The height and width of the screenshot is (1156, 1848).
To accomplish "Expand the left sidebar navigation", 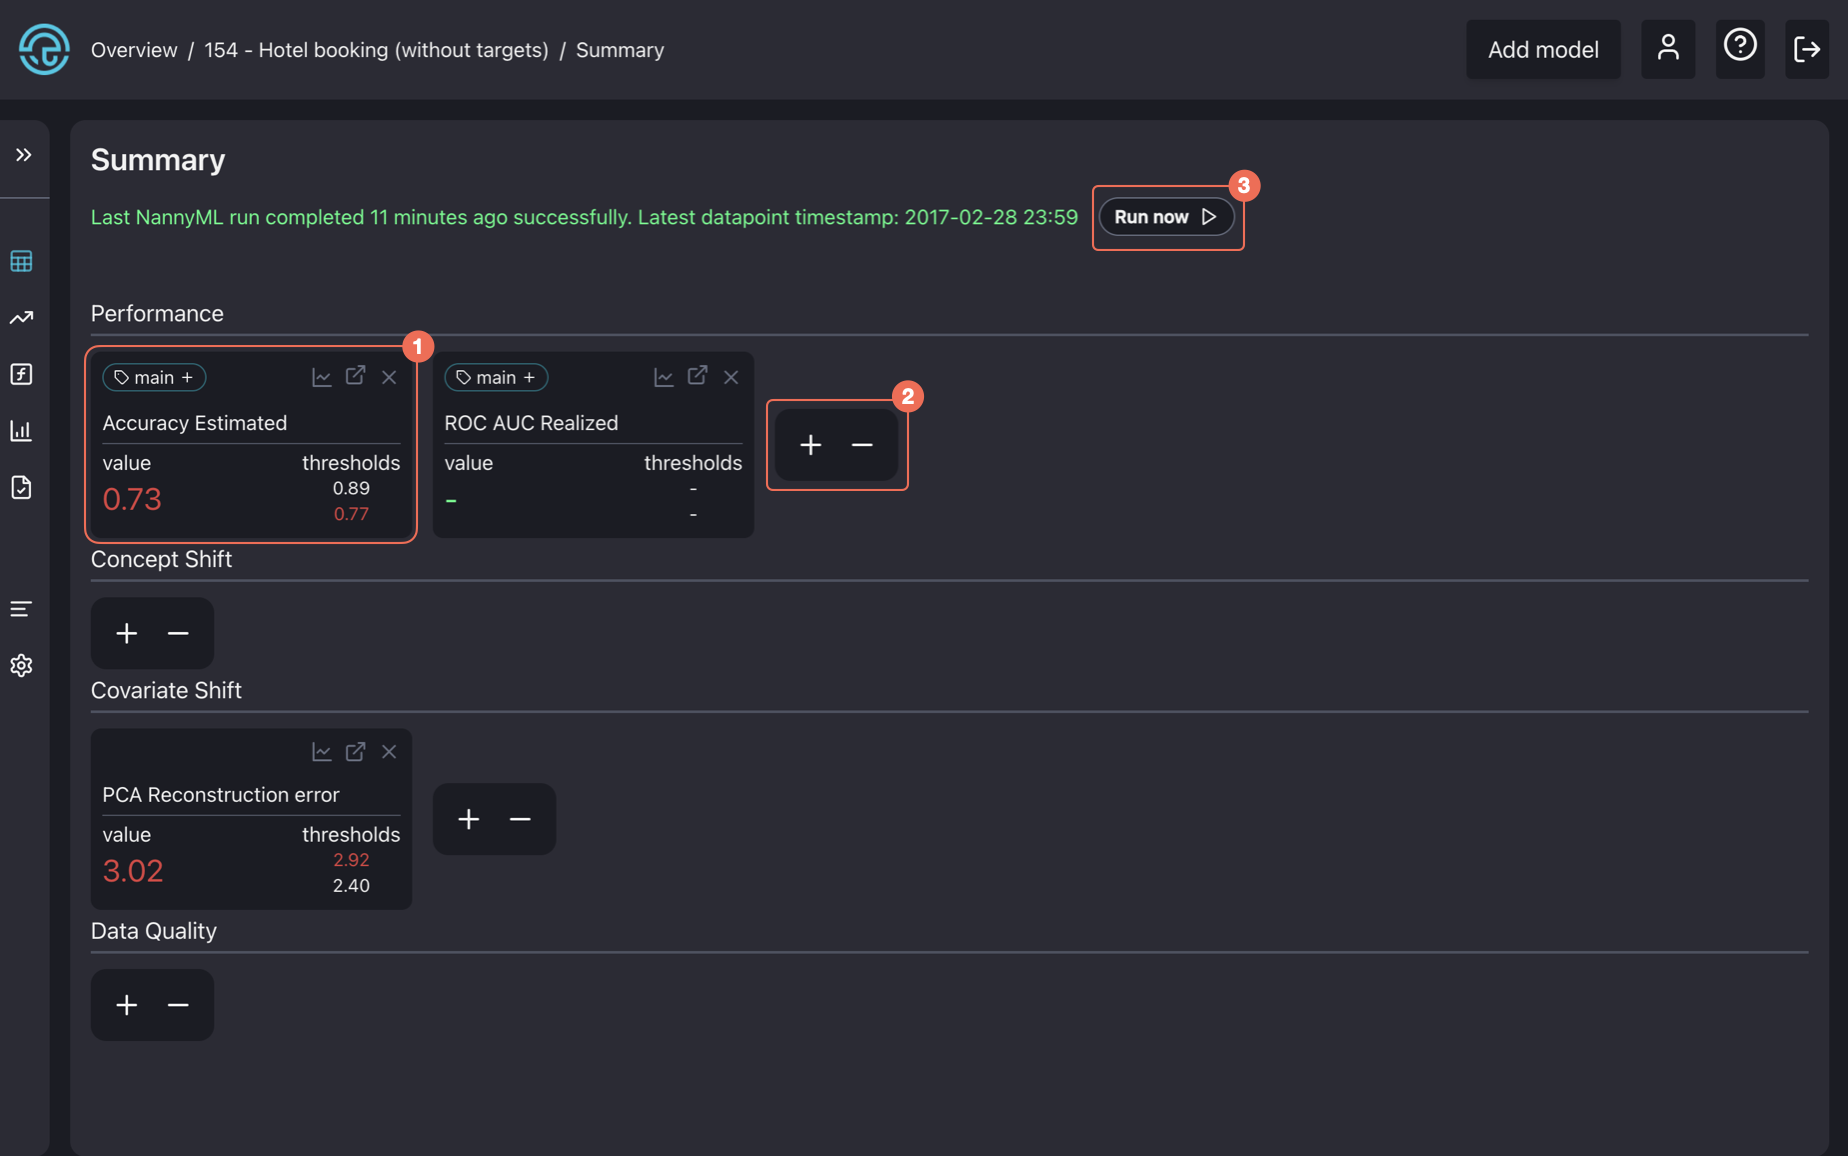I will (x=23, y=155).
